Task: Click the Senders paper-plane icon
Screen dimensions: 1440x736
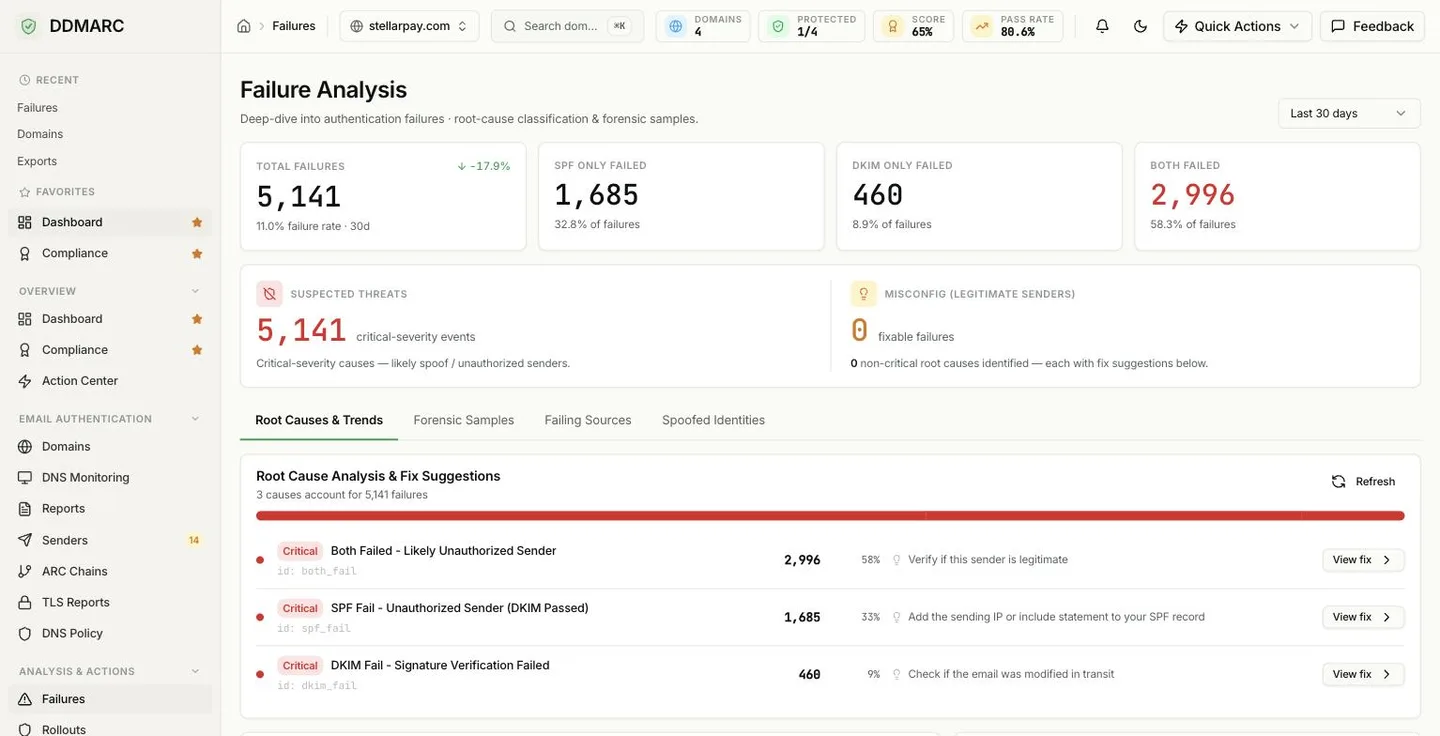Action: coord(25,540)
